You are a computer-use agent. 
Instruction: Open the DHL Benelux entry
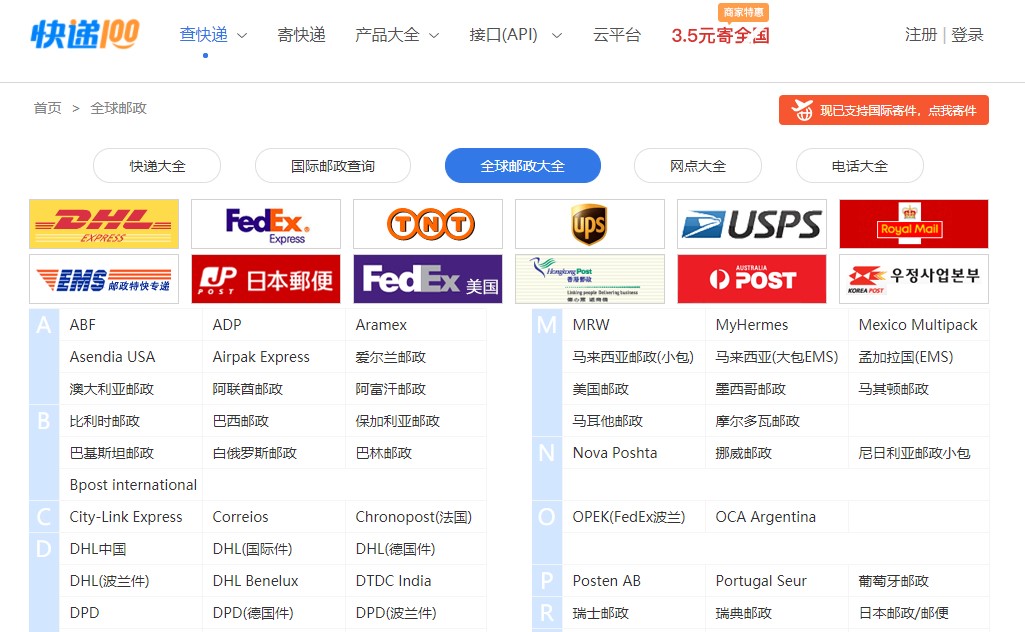pyautogui.click(x=256, y=581)
